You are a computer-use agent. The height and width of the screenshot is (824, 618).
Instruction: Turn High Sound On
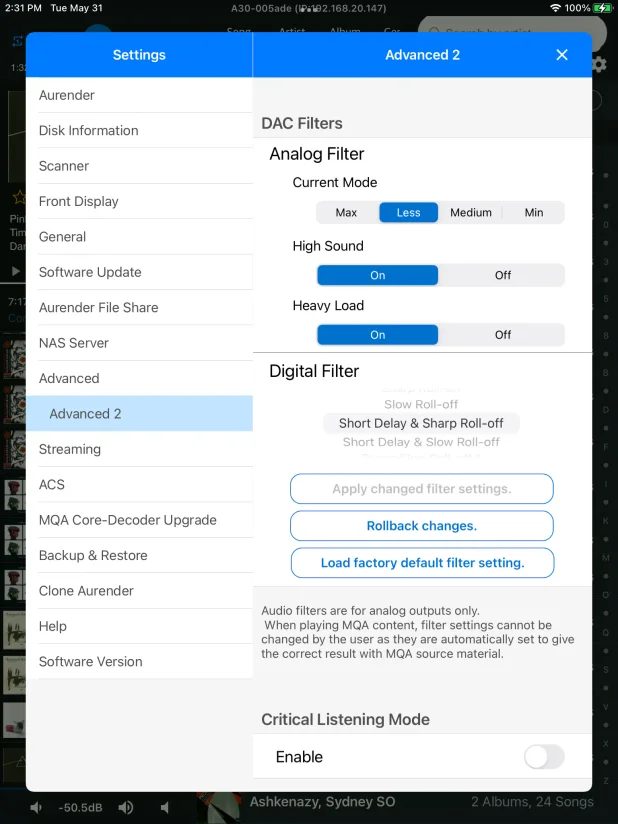(377, 275)
